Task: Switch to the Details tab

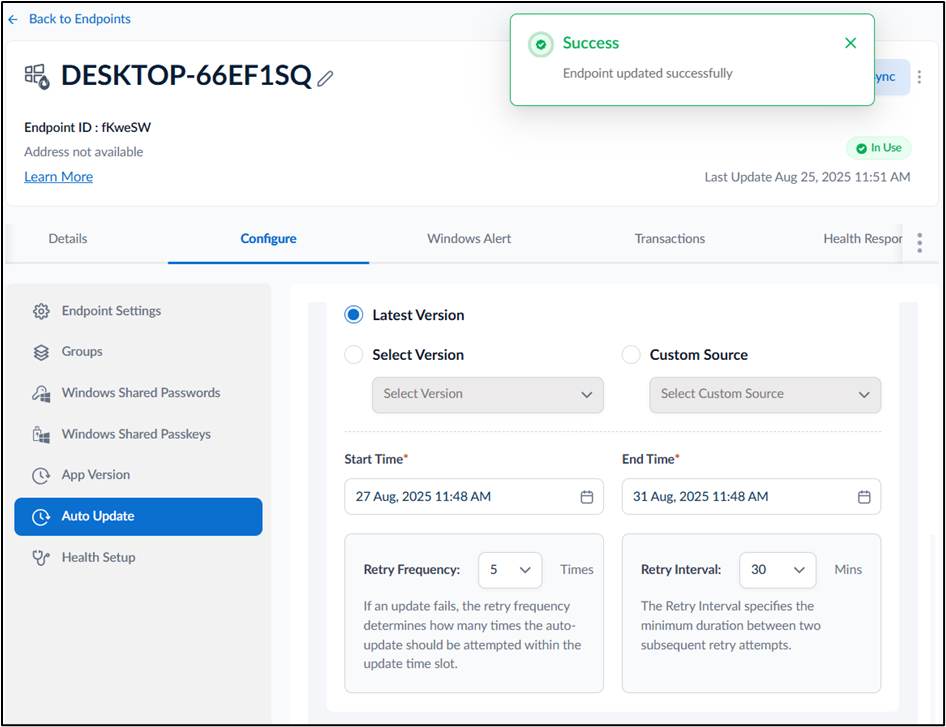Action: coord(68,239)
